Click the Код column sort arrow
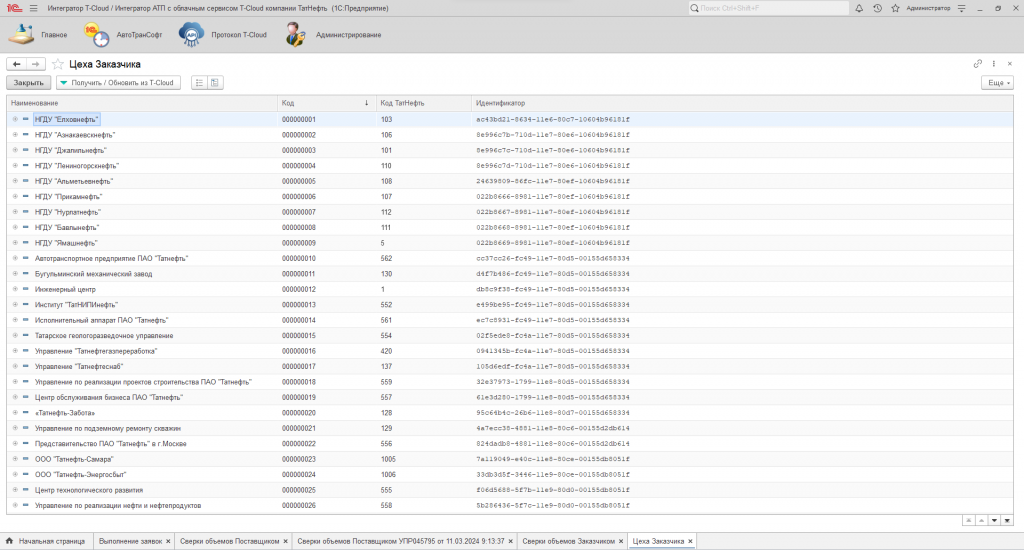The height and width of the screenshot is (550, 1024). (366, 103)
